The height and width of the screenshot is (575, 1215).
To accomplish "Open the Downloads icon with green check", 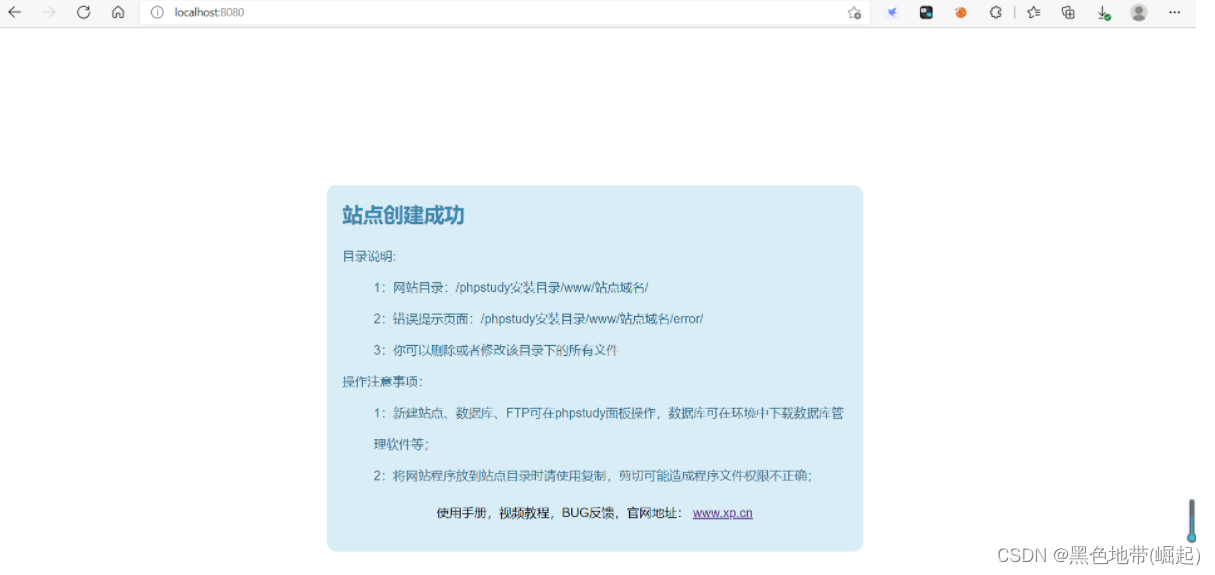I will (x=1104, y=13).
